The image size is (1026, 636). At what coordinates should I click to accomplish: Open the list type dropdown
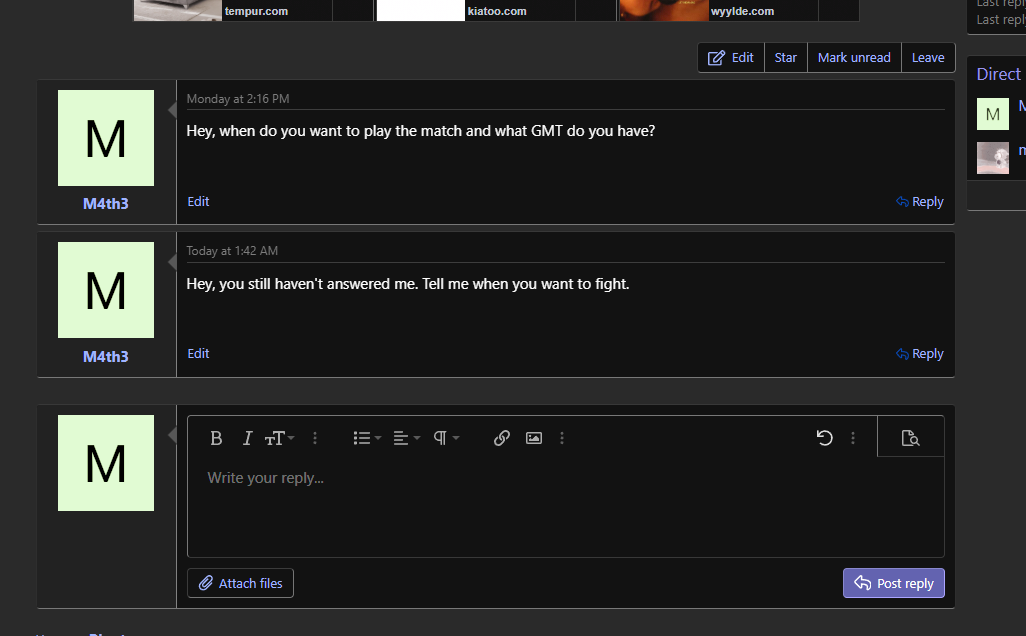tap(367, 438)
